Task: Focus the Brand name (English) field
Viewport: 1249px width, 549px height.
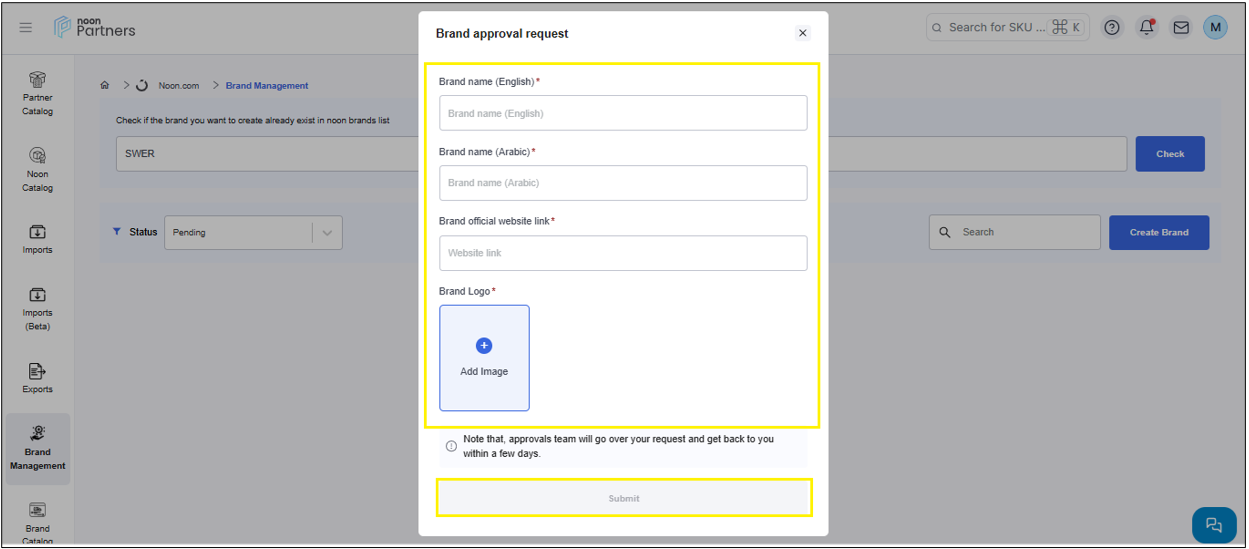Action: coord(622,113)
